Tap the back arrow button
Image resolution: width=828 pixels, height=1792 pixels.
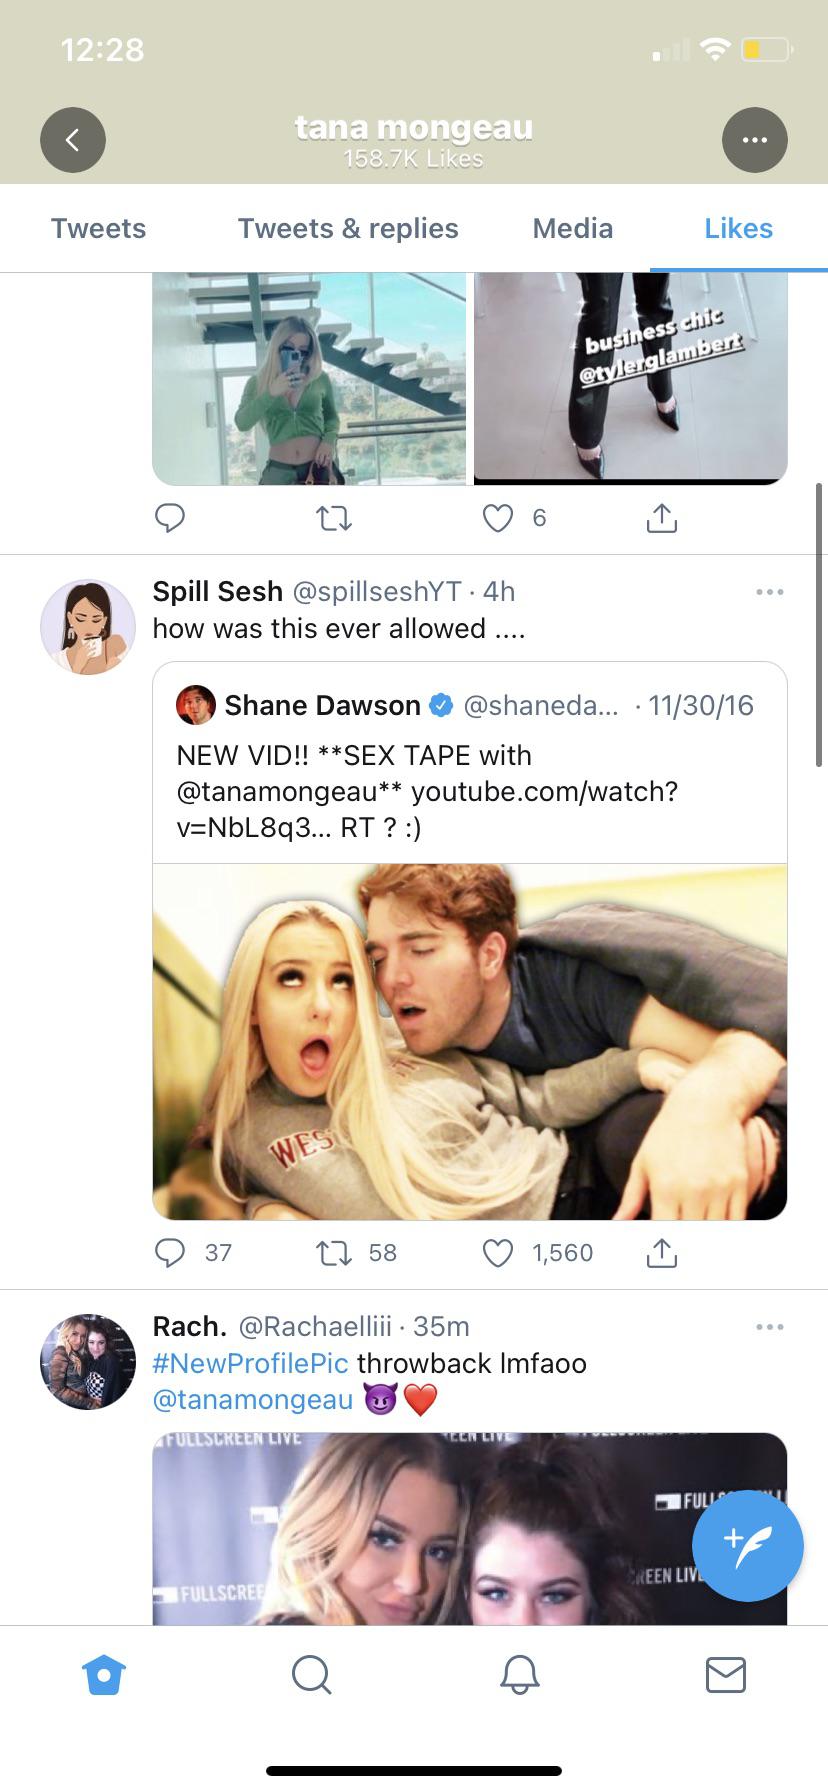[73, 140]
